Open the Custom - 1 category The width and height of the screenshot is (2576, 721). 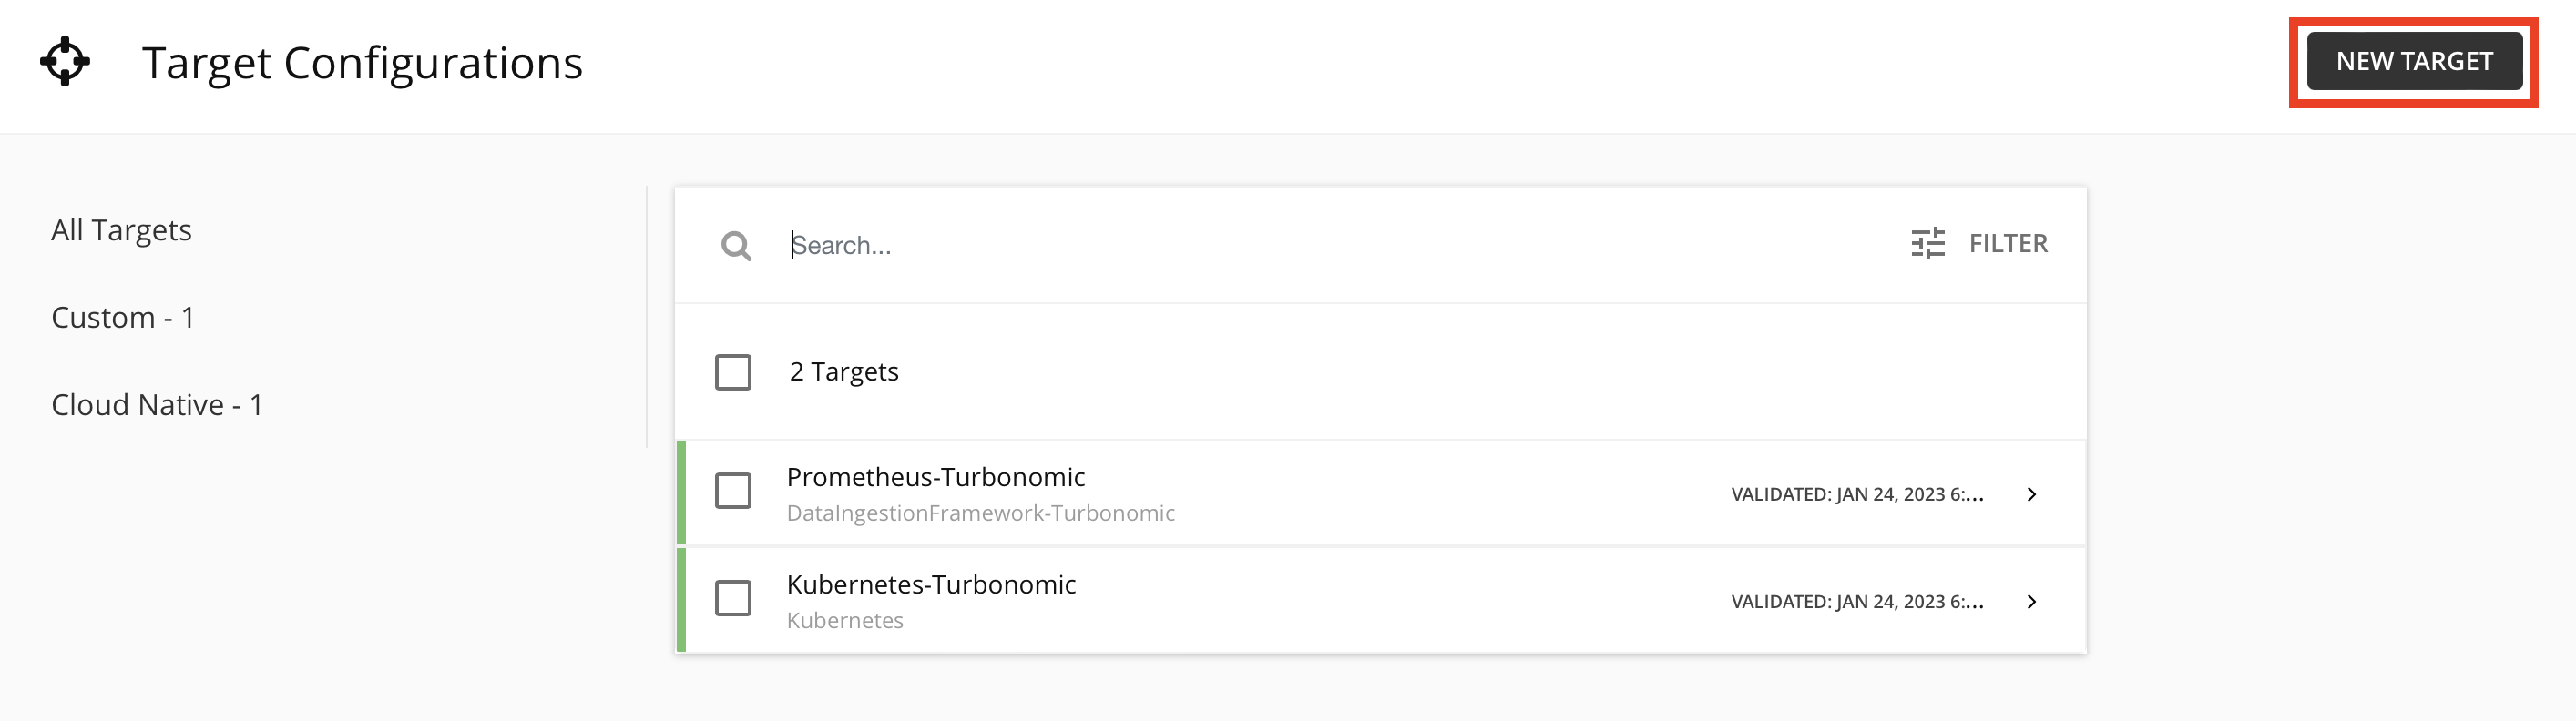point(122,317)
